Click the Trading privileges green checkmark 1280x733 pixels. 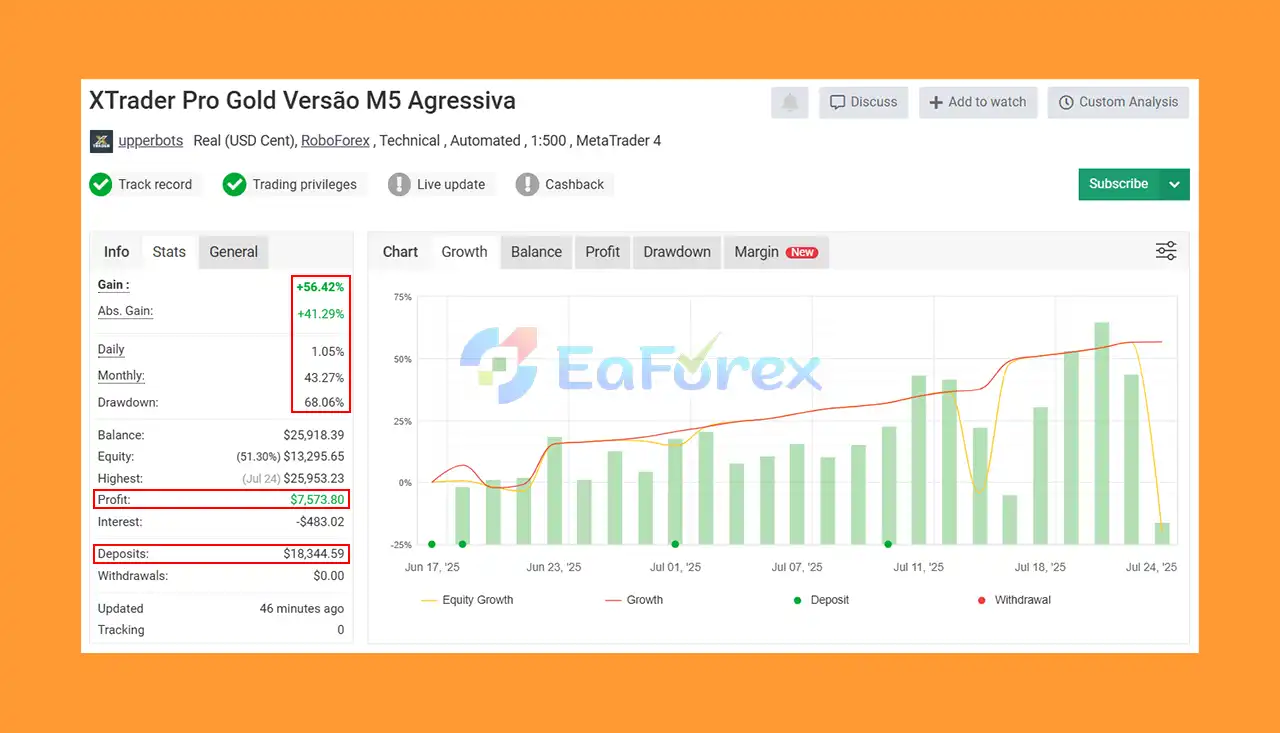[234, 184]
